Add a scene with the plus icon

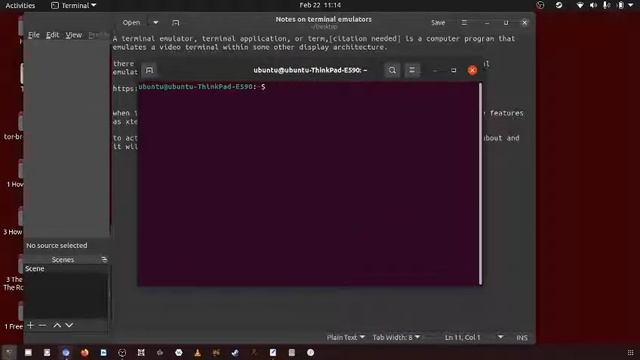coord(30,325)
